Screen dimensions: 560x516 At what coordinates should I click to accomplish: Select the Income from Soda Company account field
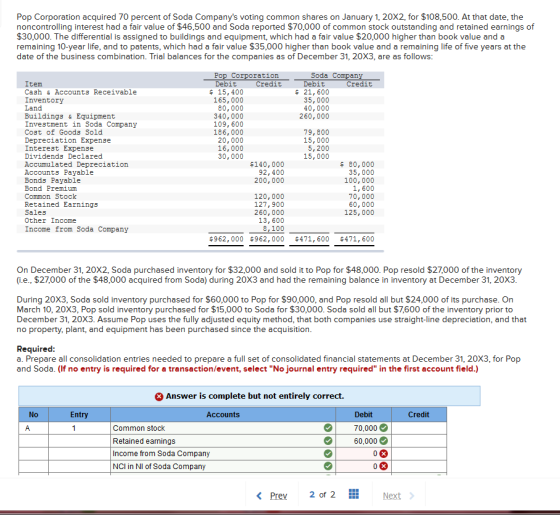(x=222, y=454)
